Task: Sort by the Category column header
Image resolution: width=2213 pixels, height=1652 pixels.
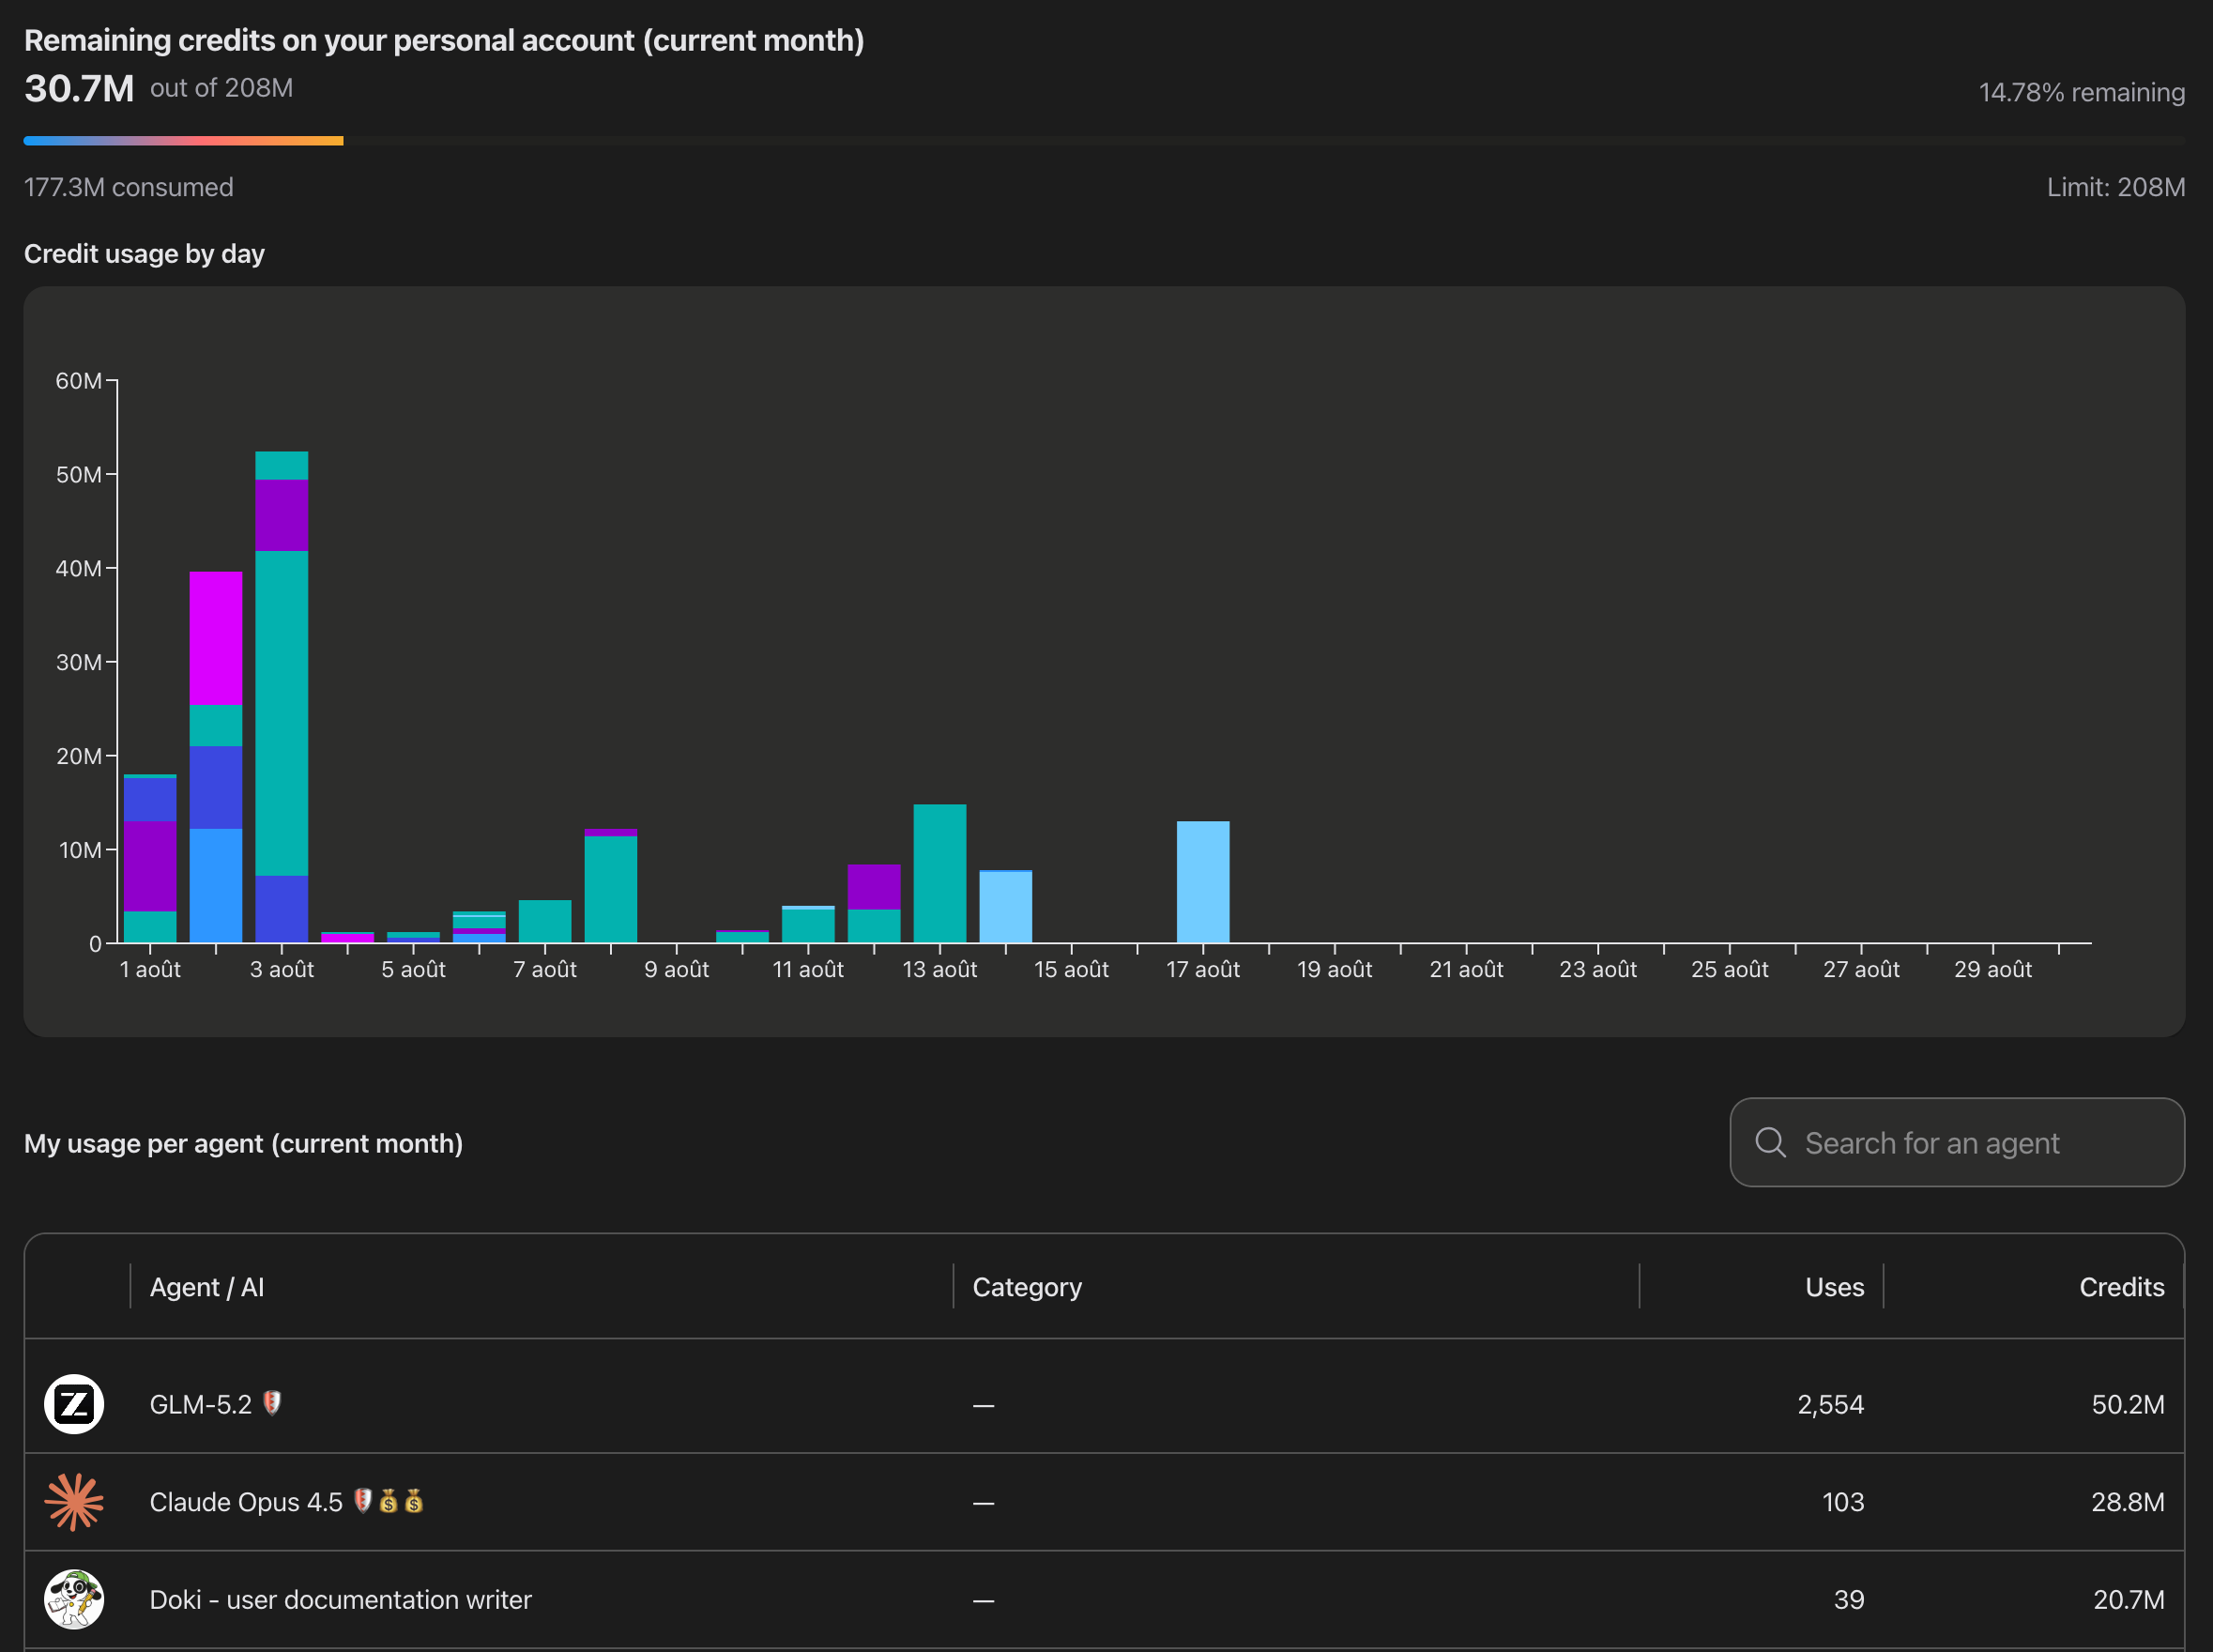Action: [1027, 1287]
